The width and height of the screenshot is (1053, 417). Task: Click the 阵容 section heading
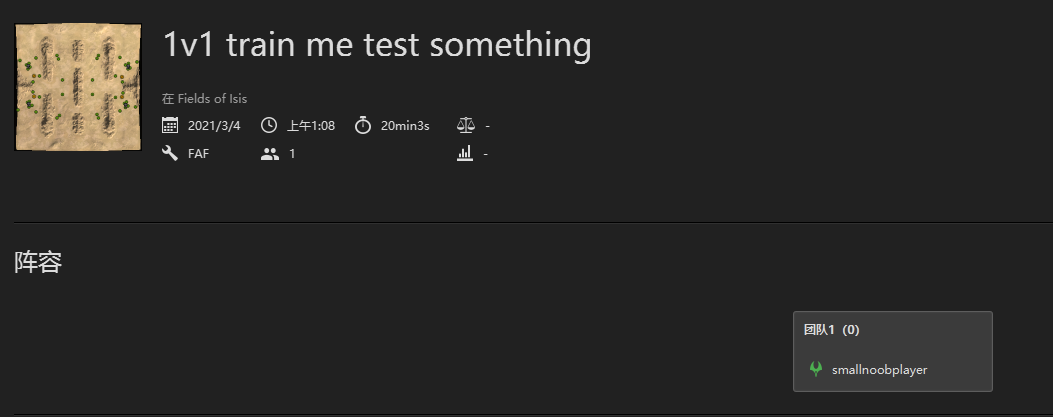38,262
